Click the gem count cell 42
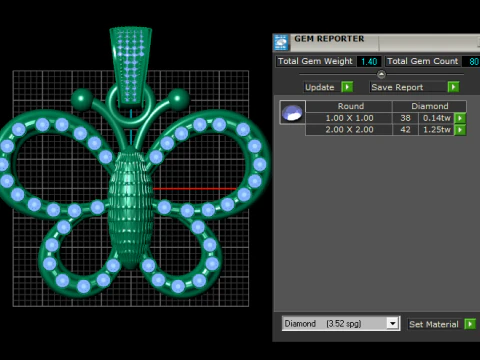Viewport: 480px width, 360px height. [405, 130]
